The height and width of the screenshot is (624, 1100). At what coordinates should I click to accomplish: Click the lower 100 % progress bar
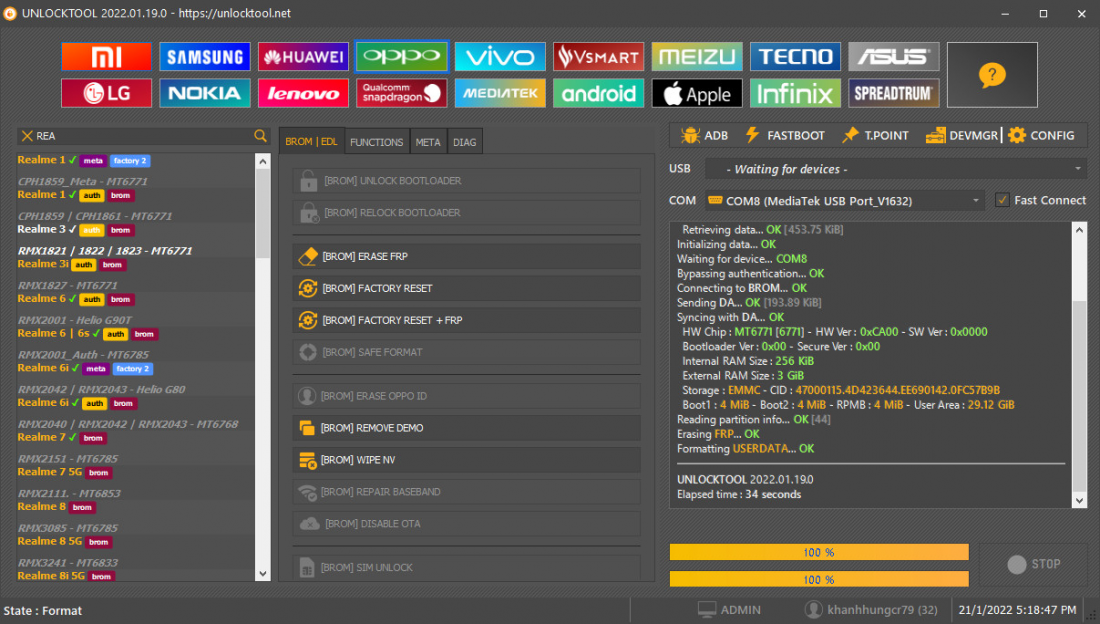pos(819,579)
